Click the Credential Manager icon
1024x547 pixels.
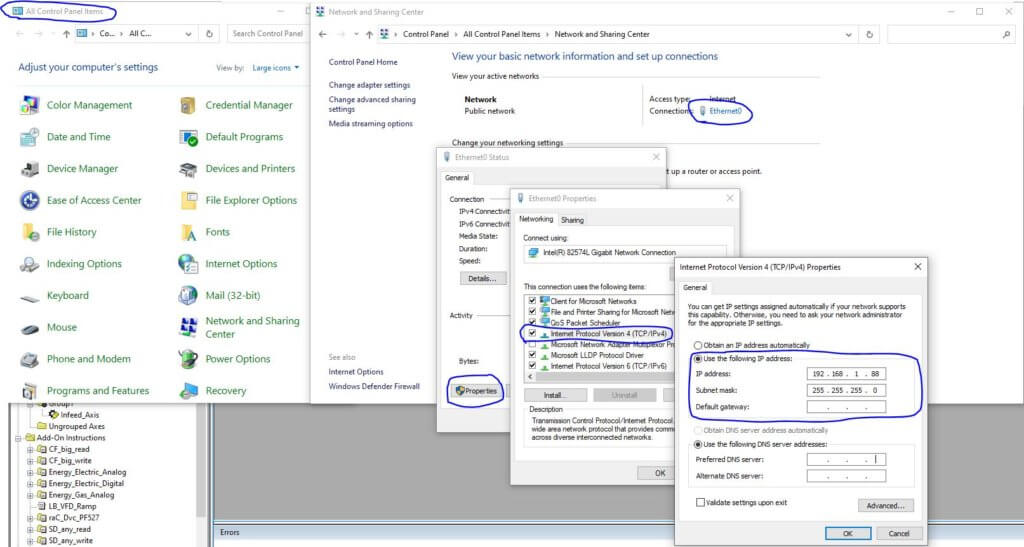189,105
